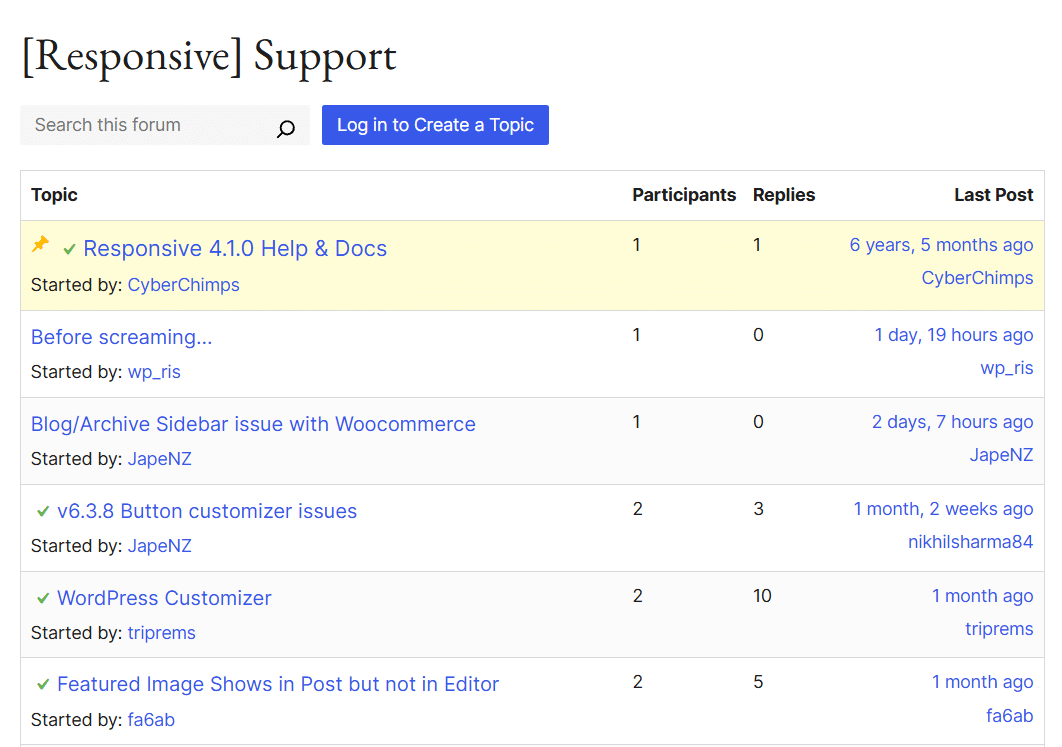Open the WordPress Customizer topic
This screenshot has width=1062, height=747.
[165, 598]
